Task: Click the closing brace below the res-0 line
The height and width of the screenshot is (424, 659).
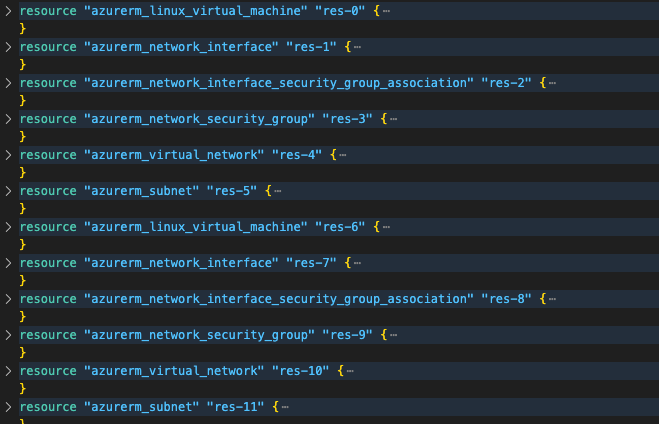Action: point(23,29)
